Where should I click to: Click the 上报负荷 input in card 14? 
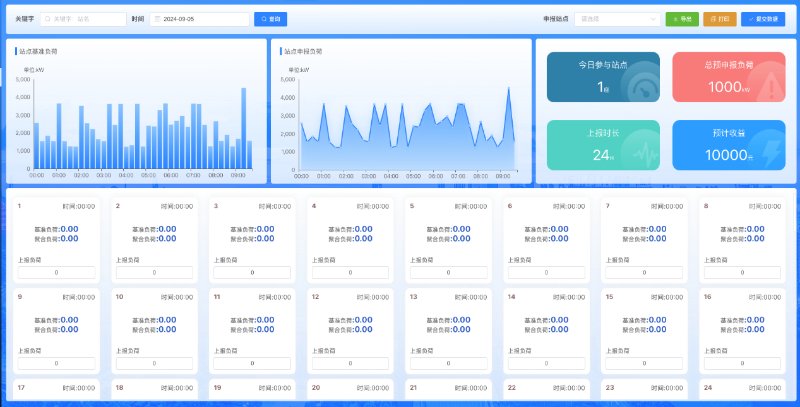pos(546,363)
